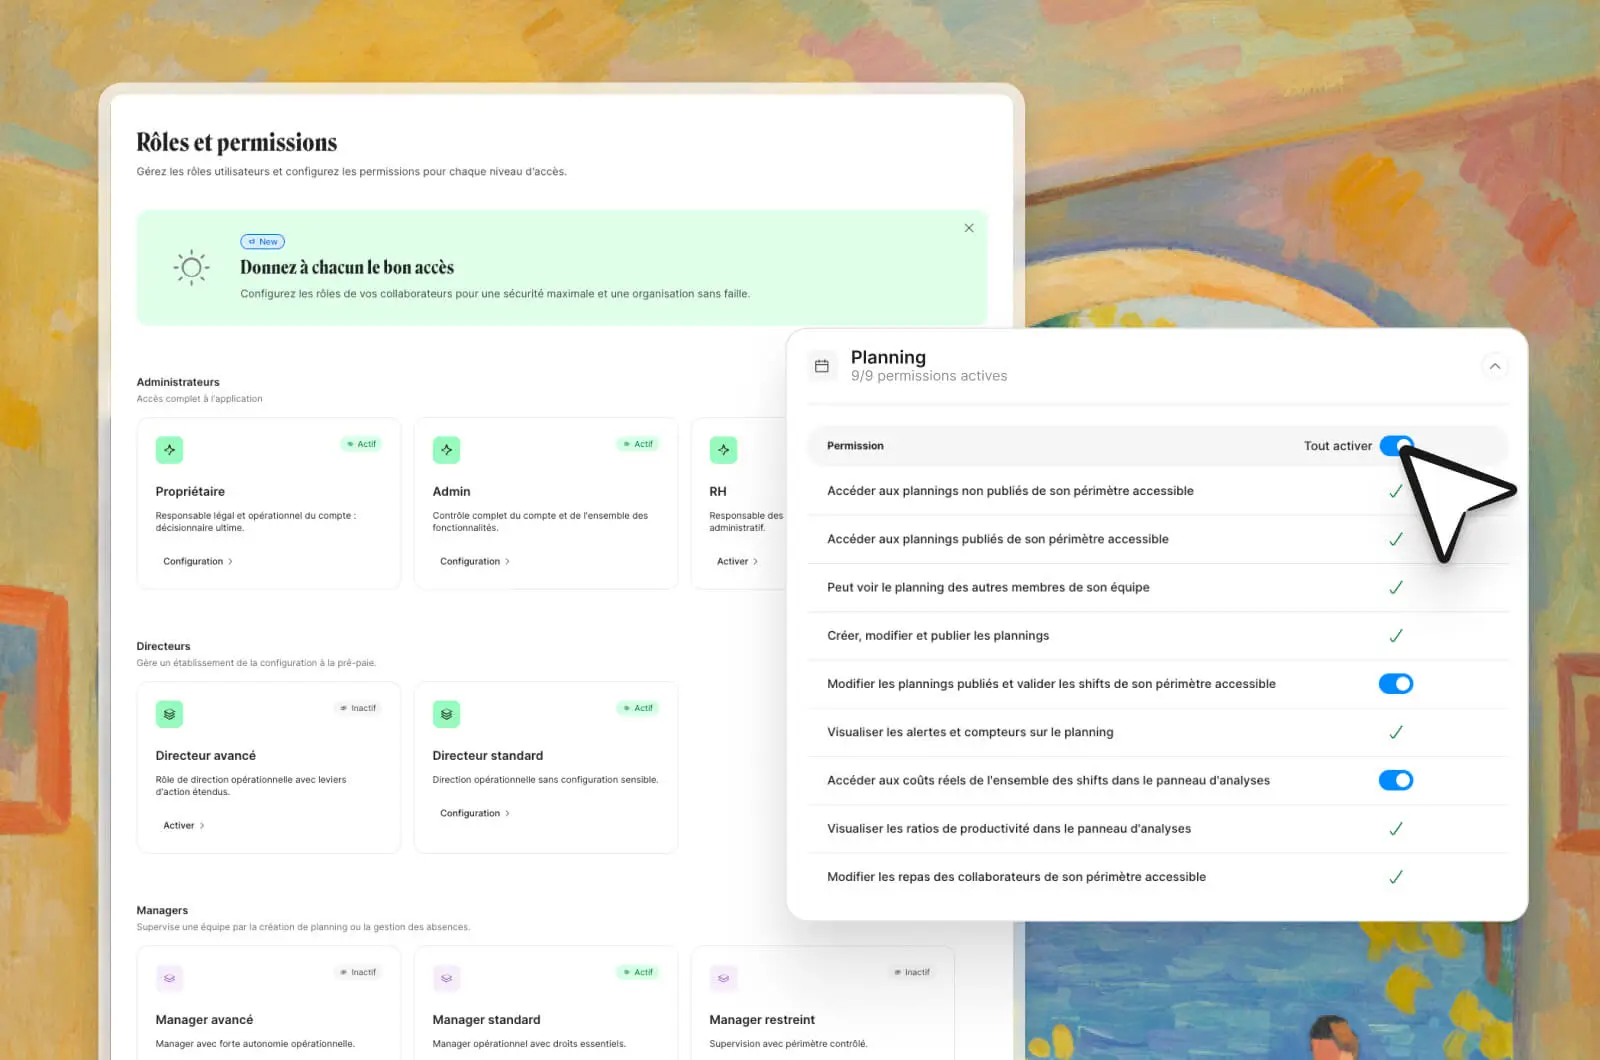Click the sun icon in the green banner
1600x1060 pixels.
pyautogui.click(x=191, y=267)
